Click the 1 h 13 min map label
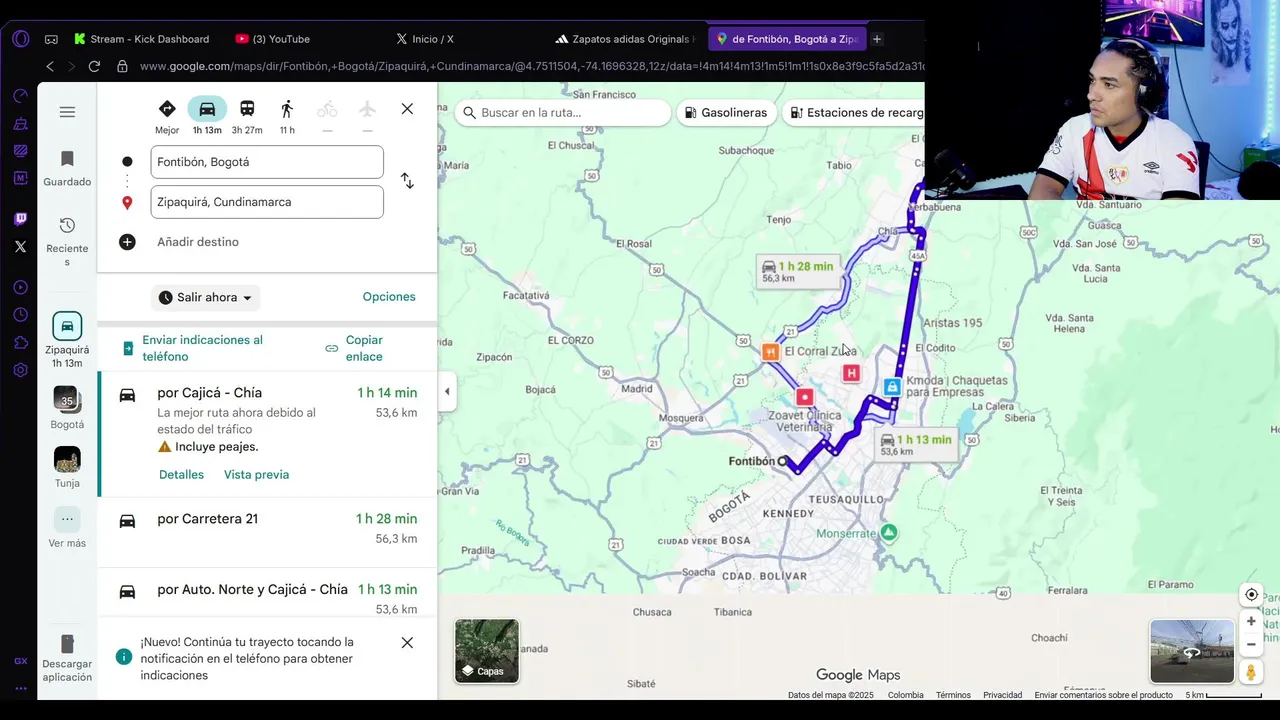The image size is (1280, 720). click(916, 444)
